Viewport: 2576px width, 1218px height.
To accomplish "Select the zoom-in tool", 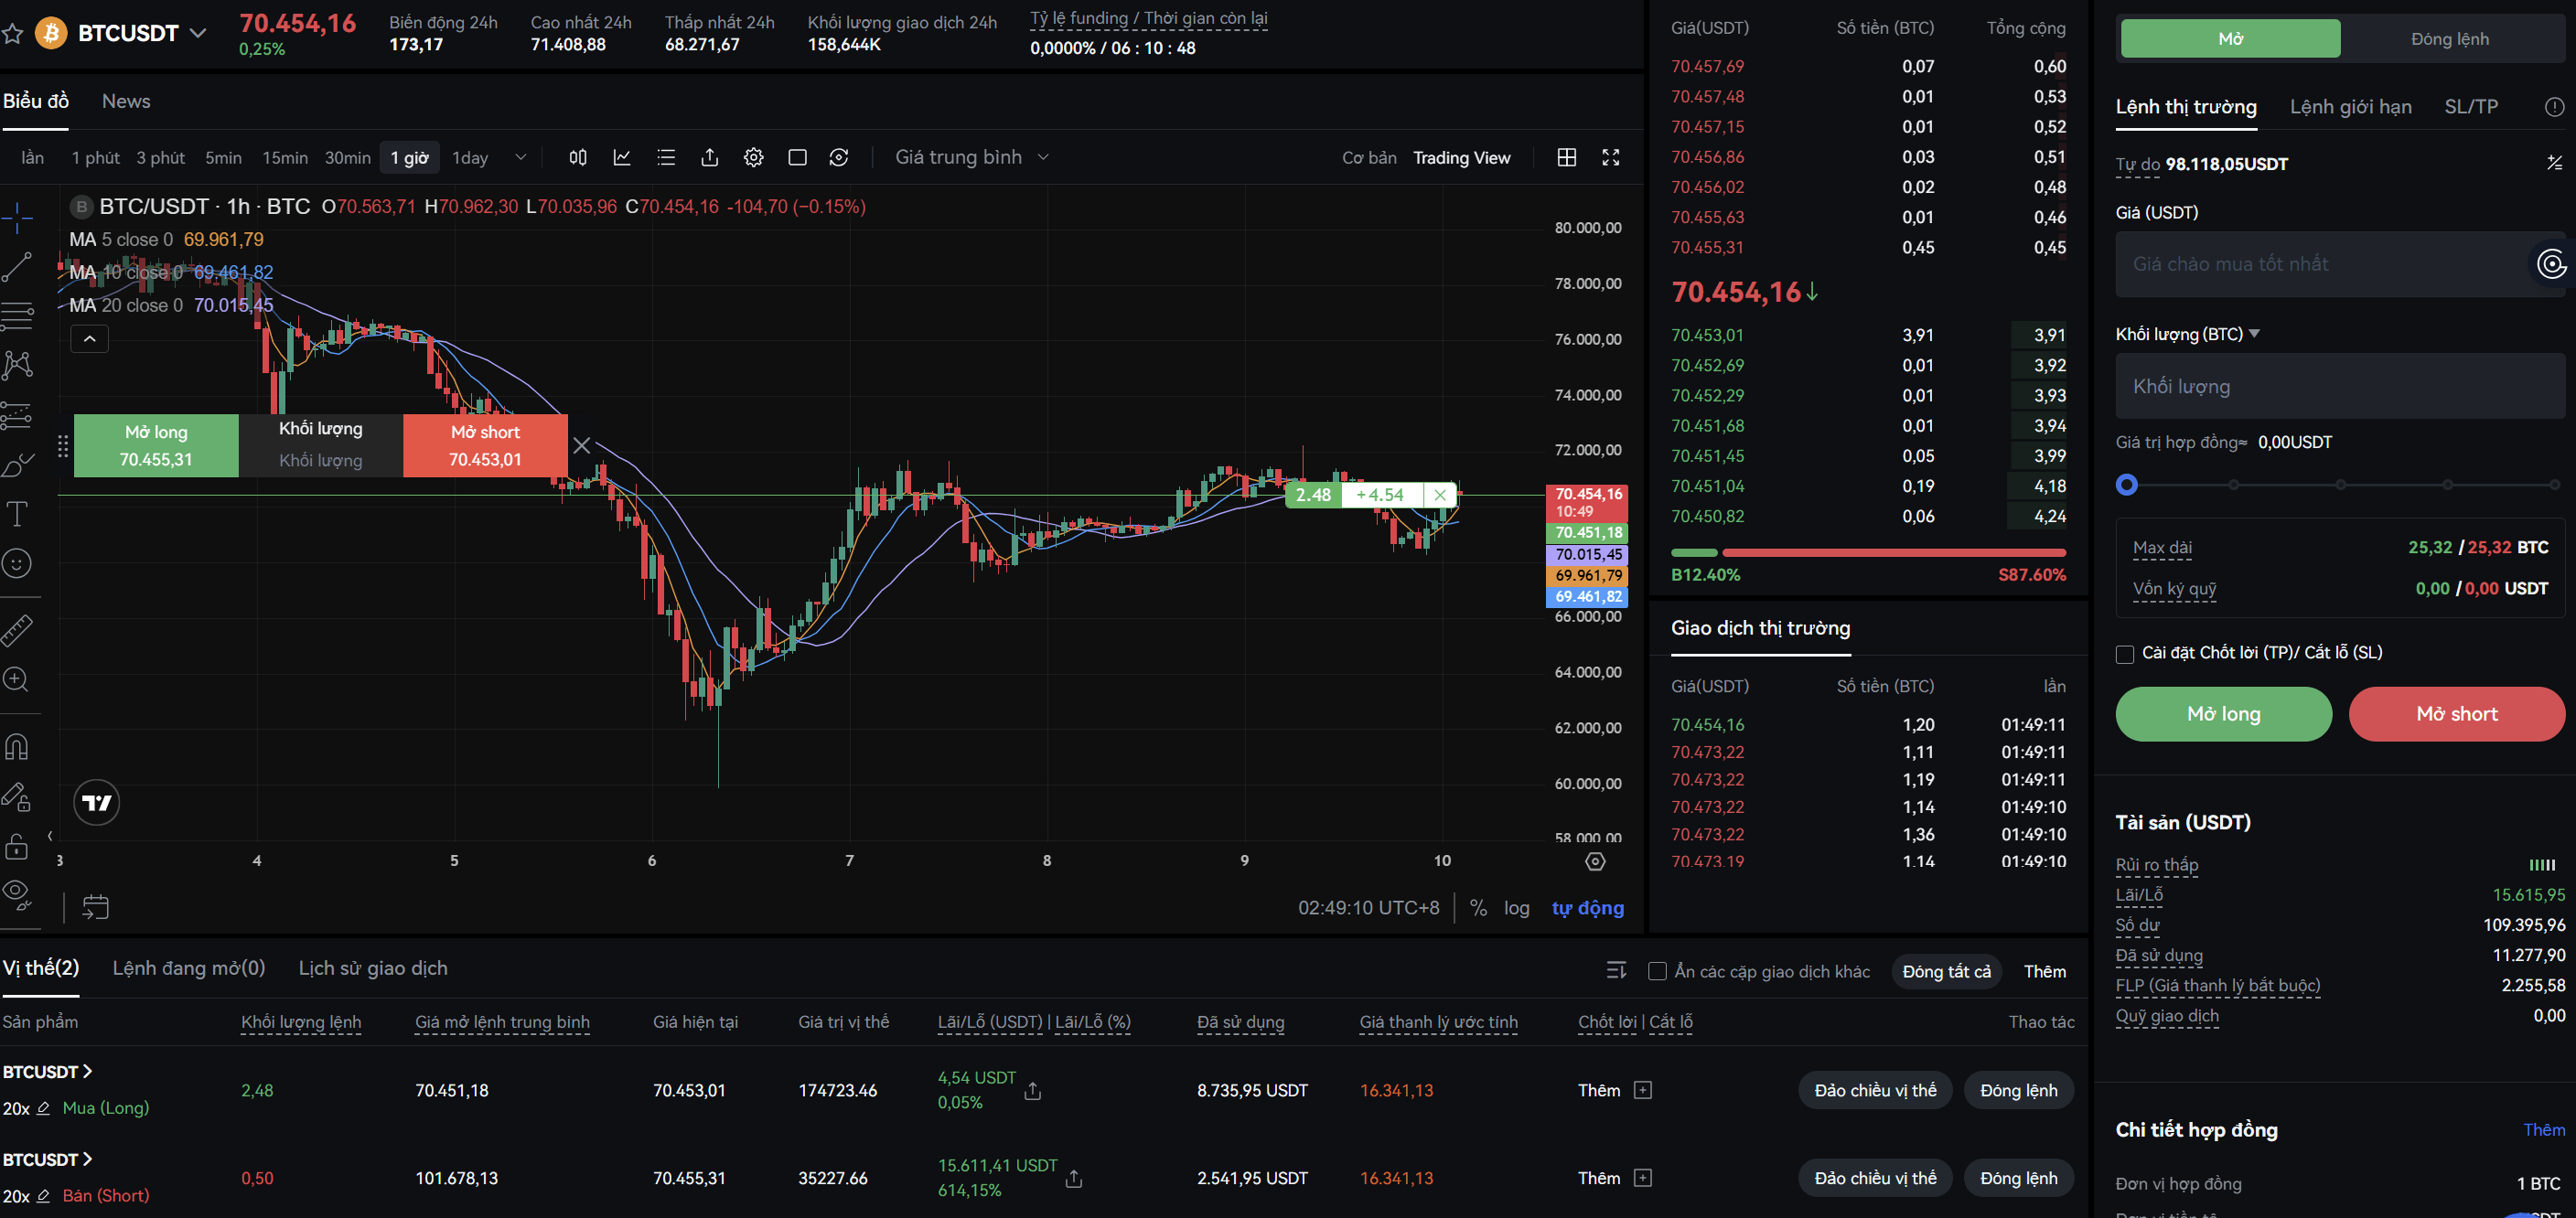I will pyautogui.click(x=17, y=680).
